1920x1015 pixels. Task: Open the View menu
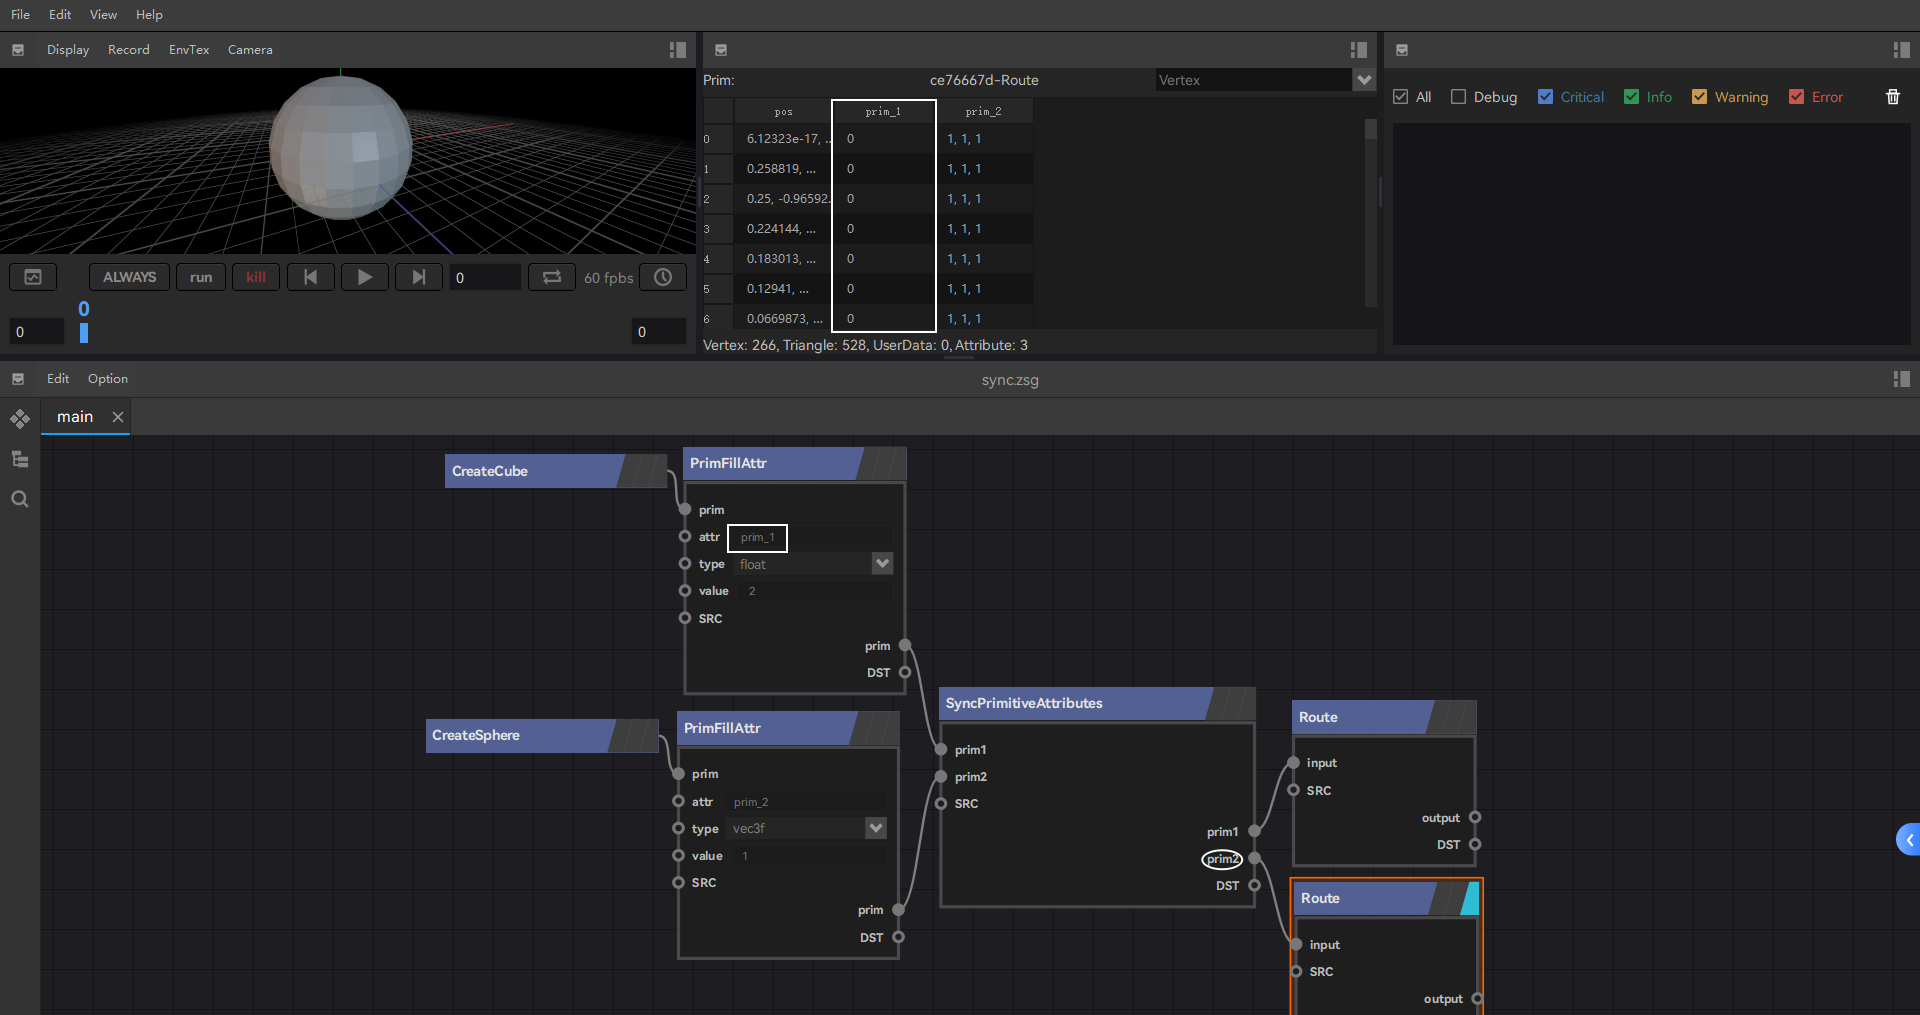[103, 15]
